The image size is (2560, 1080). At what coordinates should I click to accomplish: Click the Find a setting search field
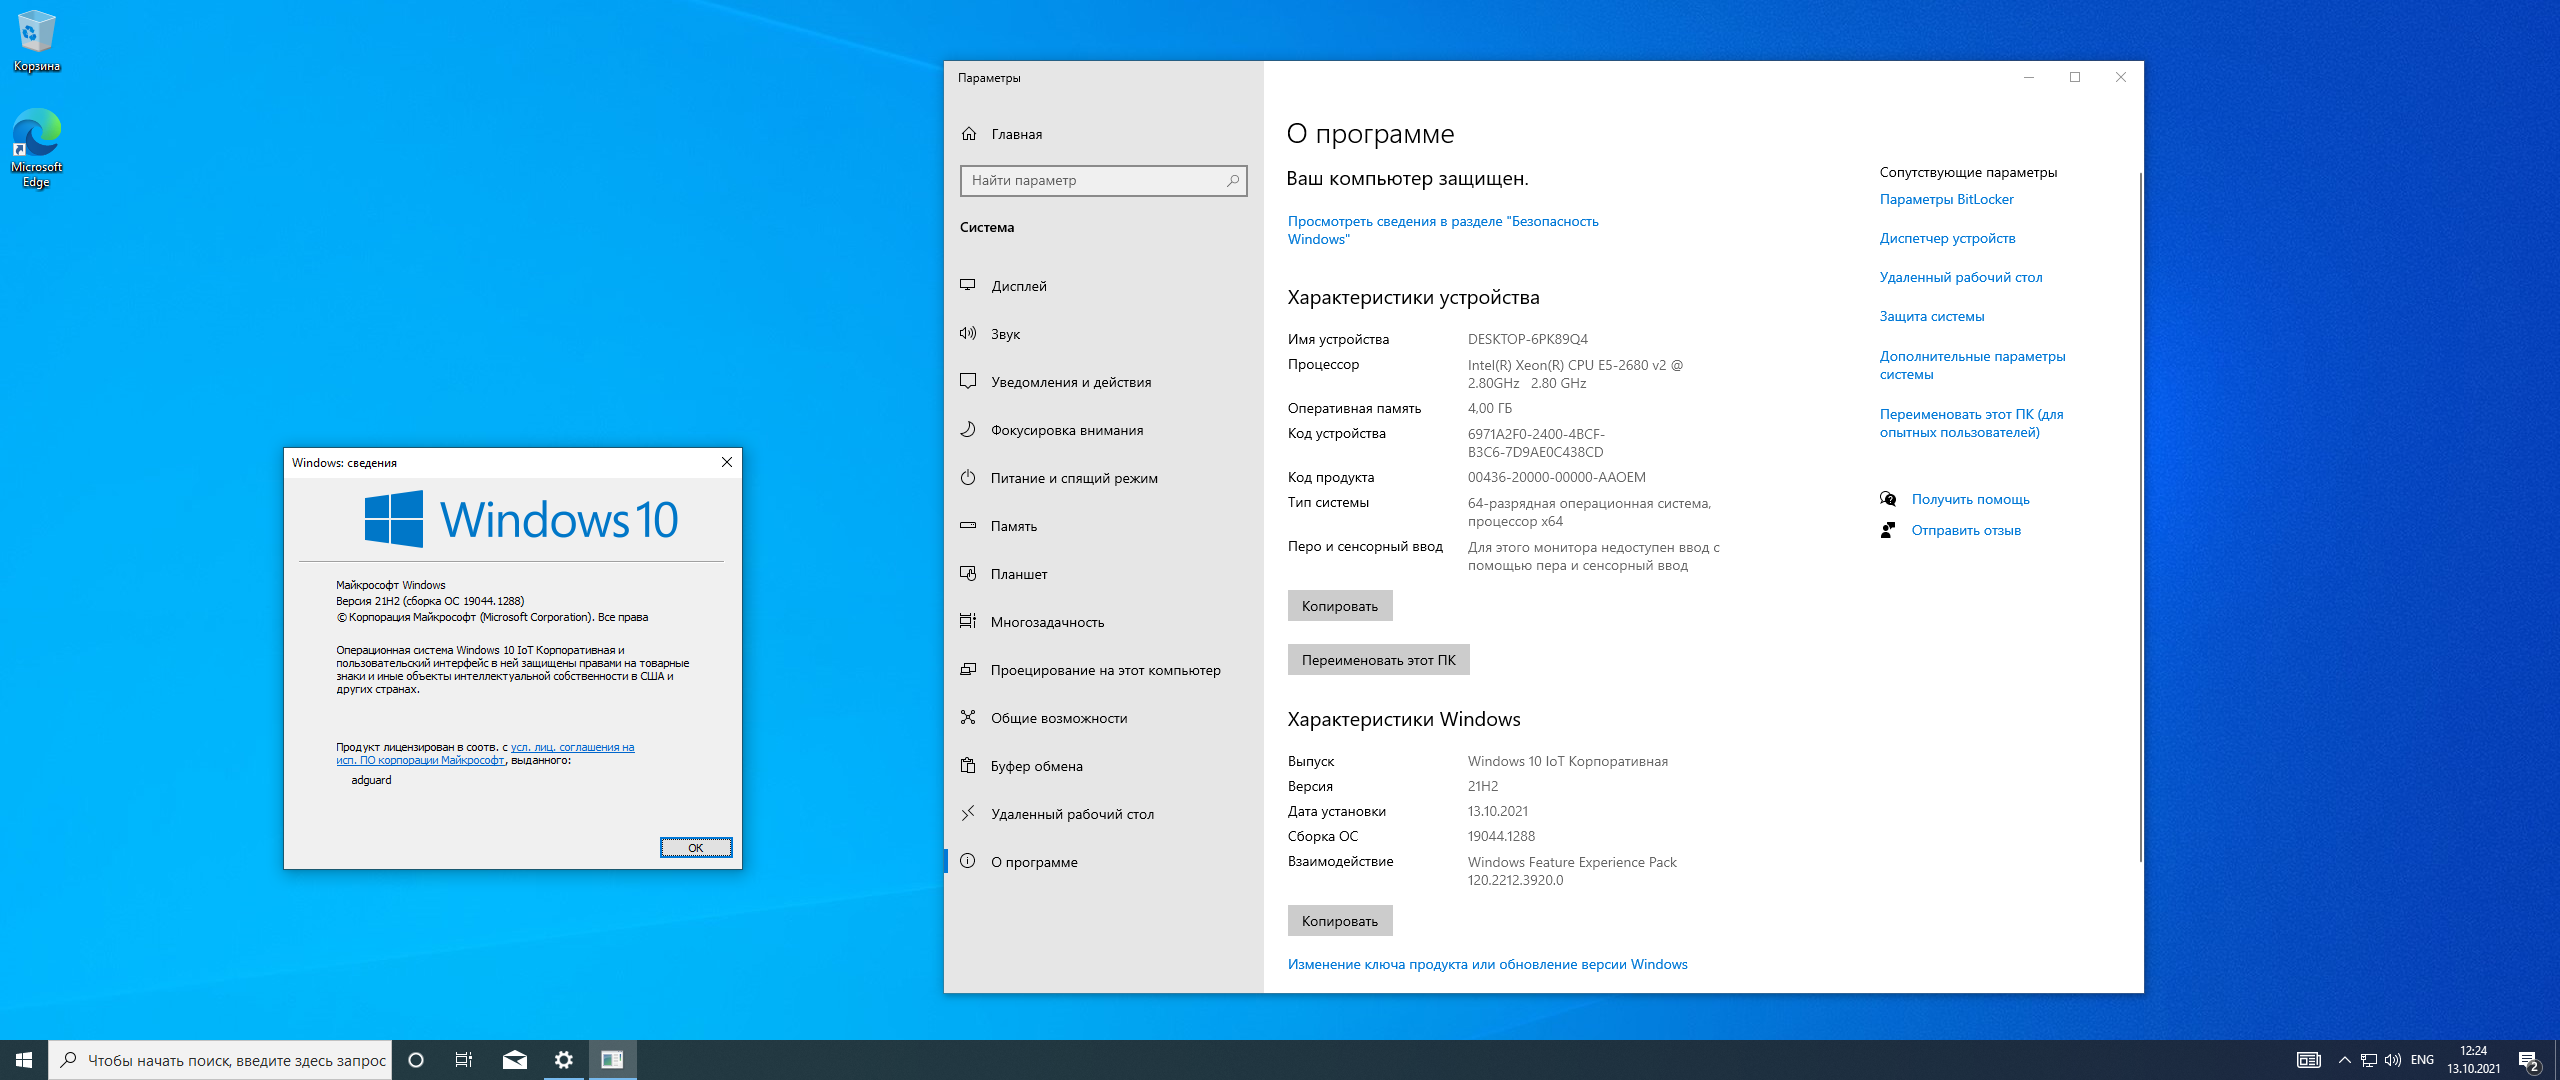point(1095,180)
